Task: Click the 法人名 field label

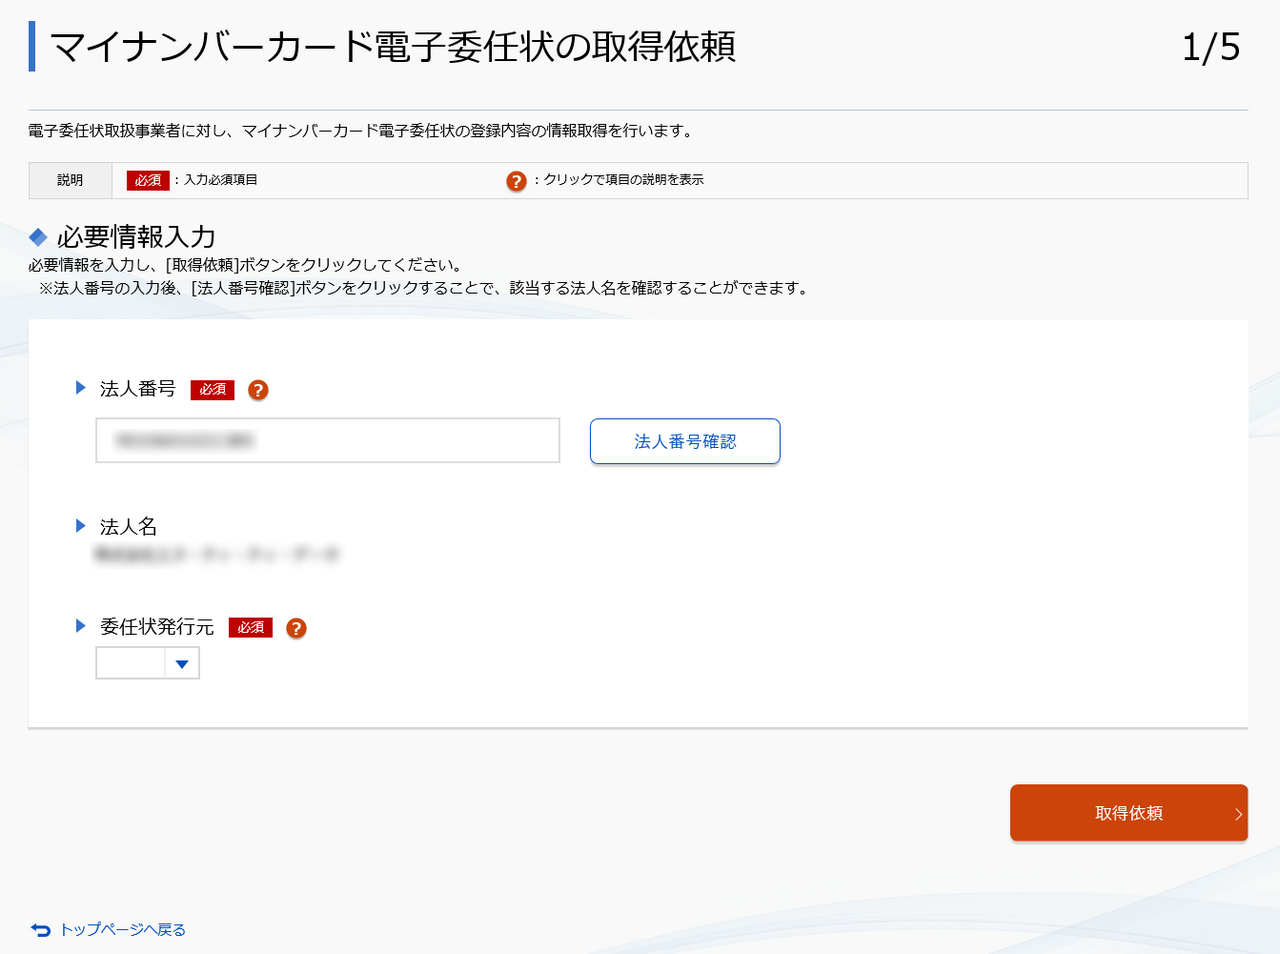Action: [128, 527]
